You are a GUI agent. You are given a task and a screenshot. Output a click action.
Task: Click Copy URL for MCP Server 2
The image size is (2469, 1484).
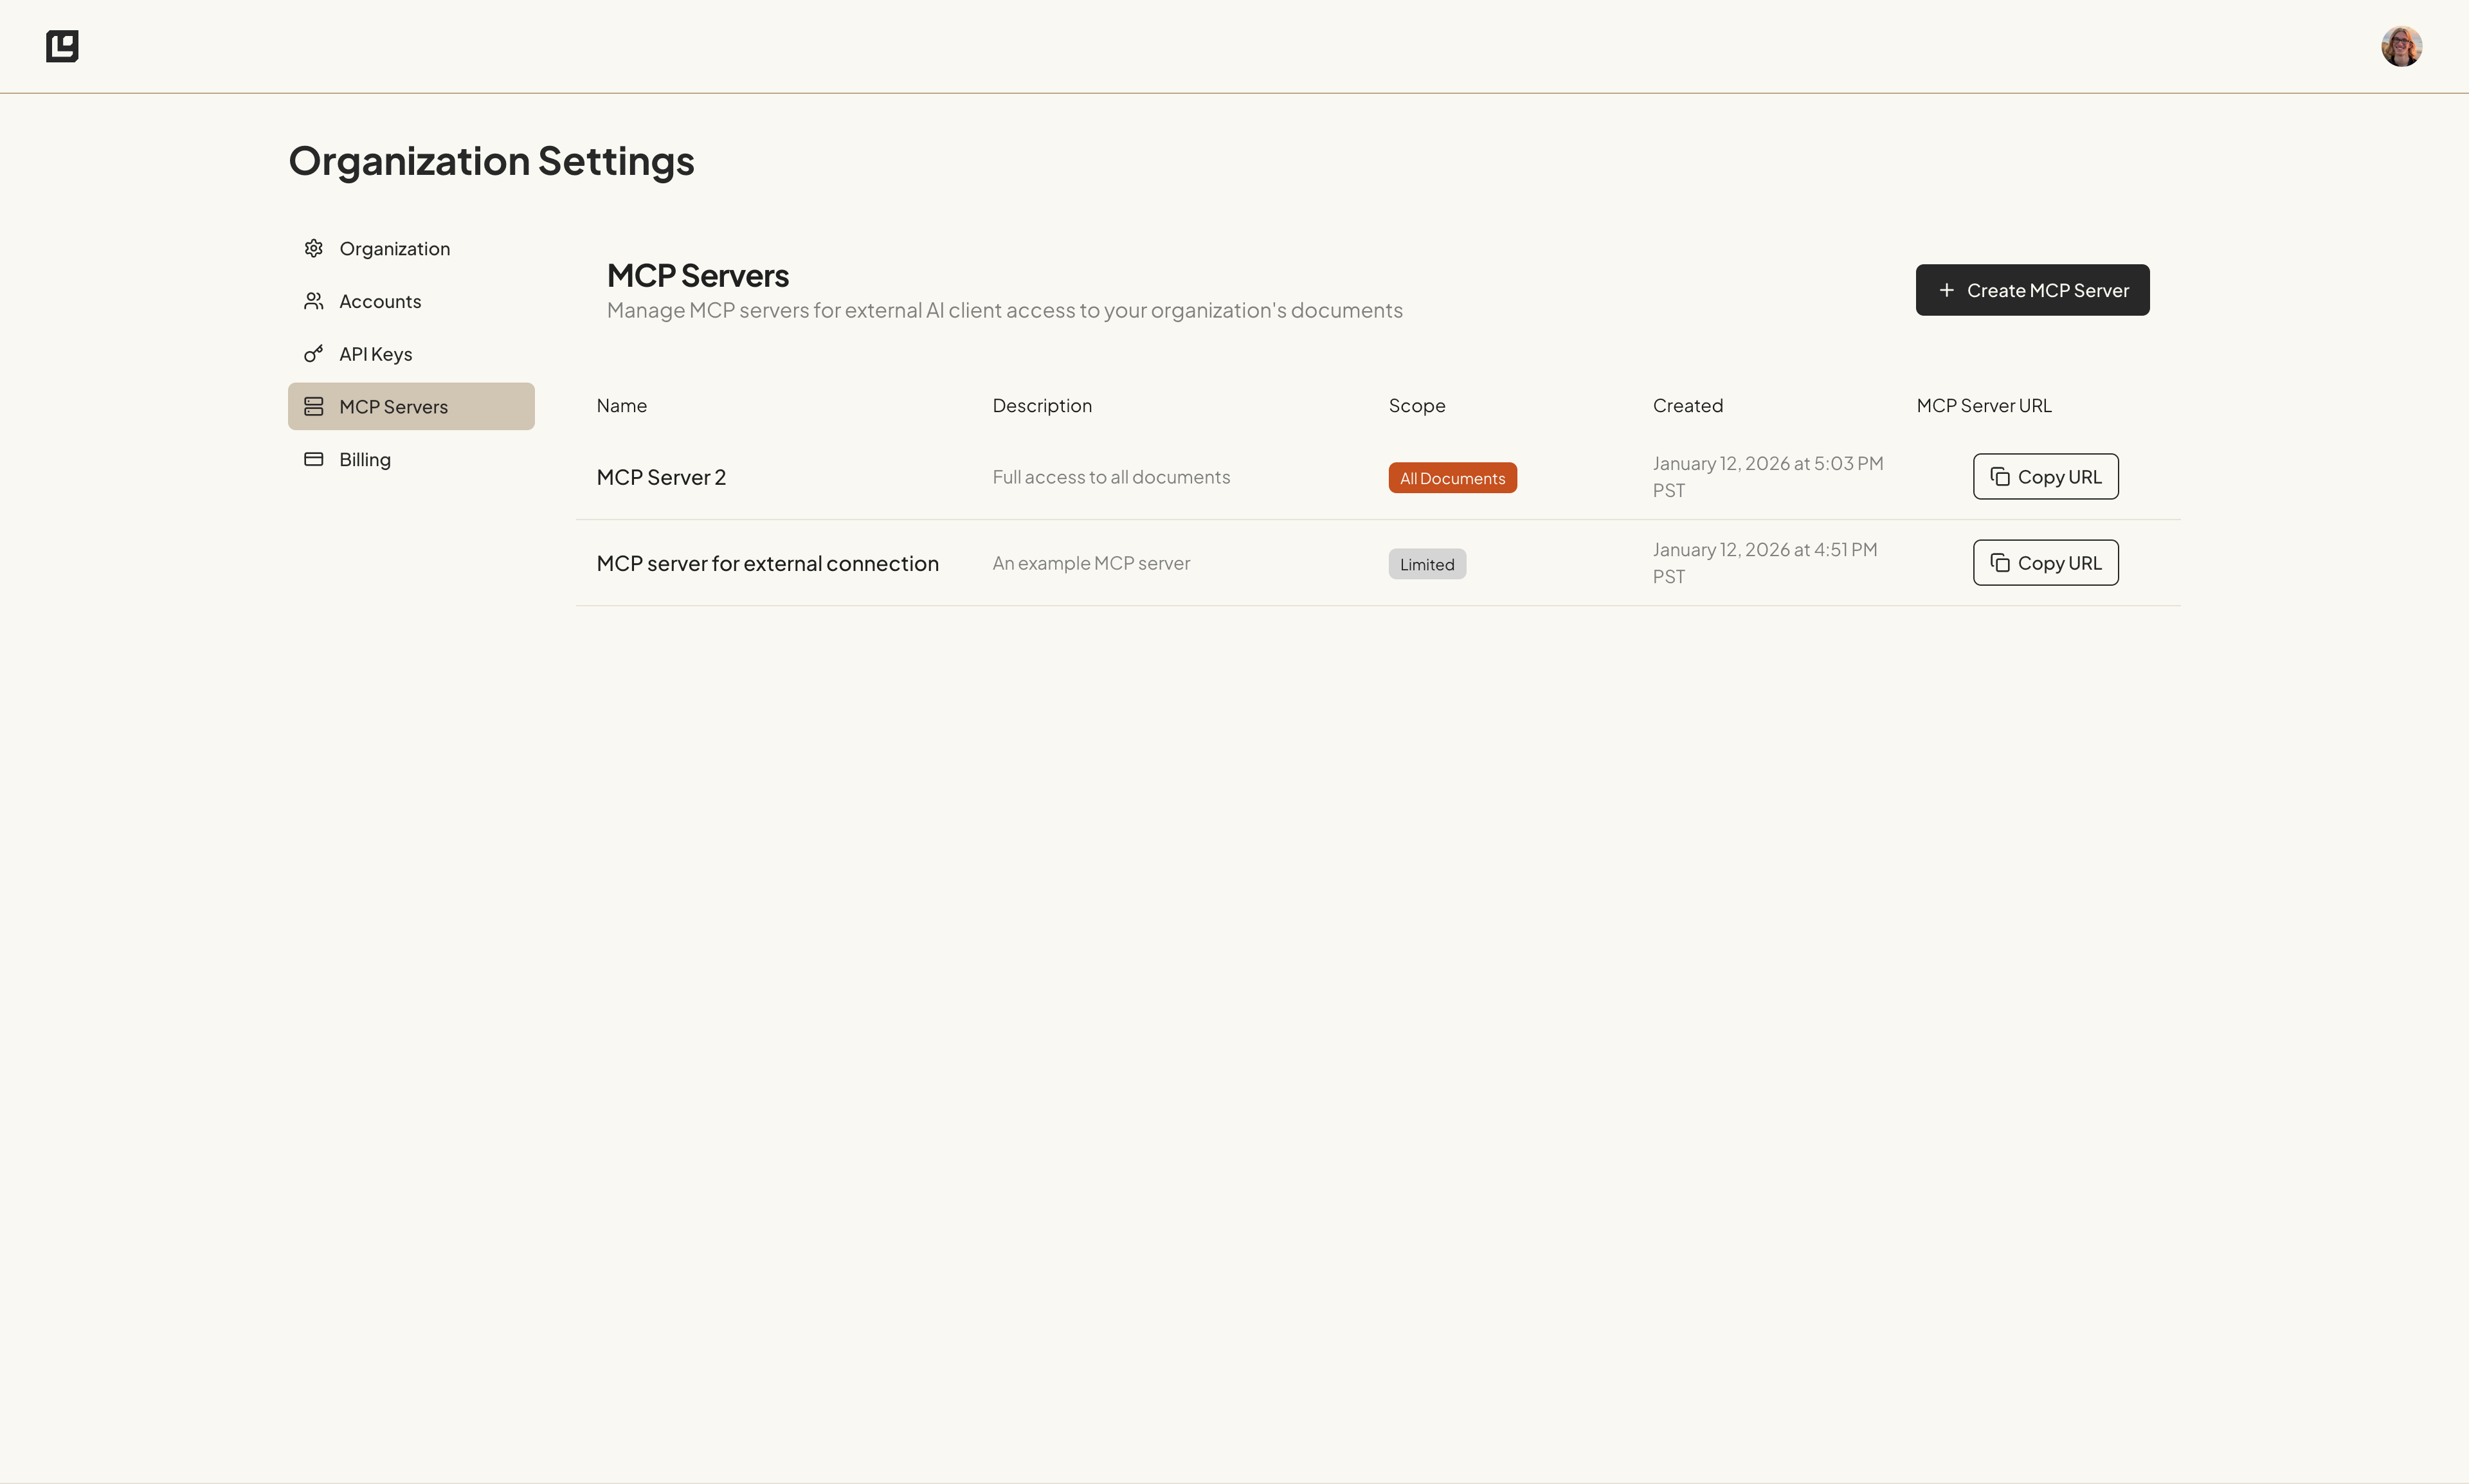click(2045, 477)
